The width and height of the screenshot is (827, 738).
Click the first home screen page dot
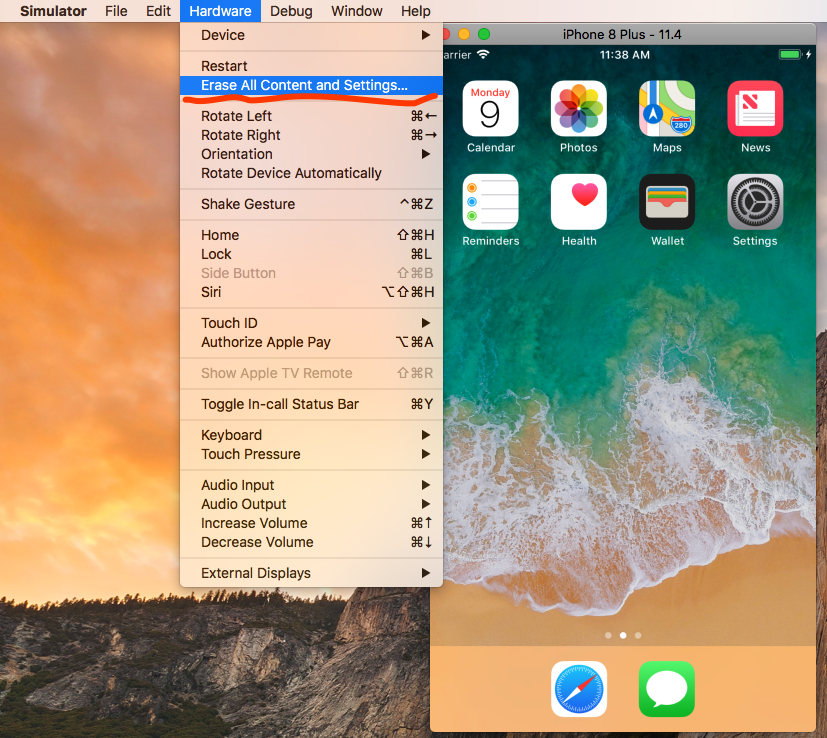(x=608, y=635)
